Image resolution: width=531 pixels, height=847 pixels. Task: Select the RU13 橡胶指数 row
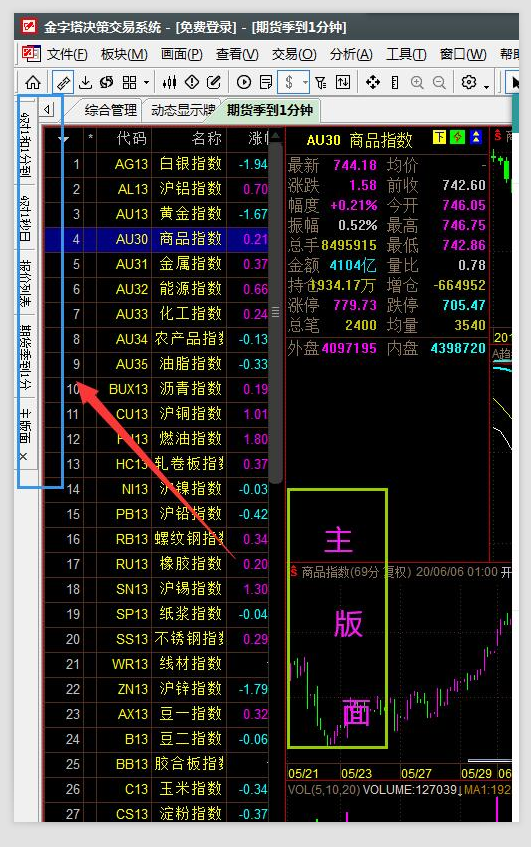click(x=157, y=564)
